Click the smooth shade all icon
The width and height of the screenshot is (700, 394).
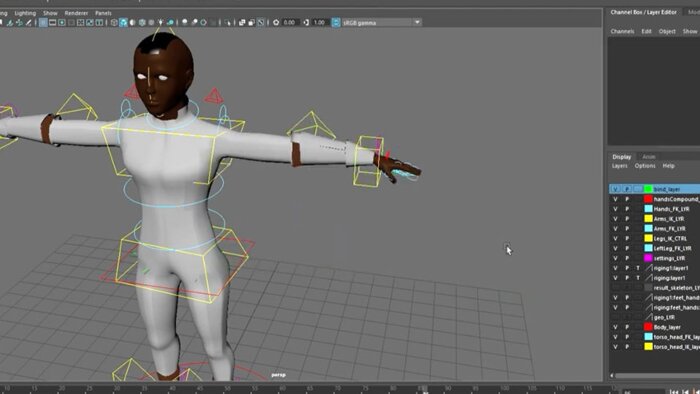pos(123,22)
